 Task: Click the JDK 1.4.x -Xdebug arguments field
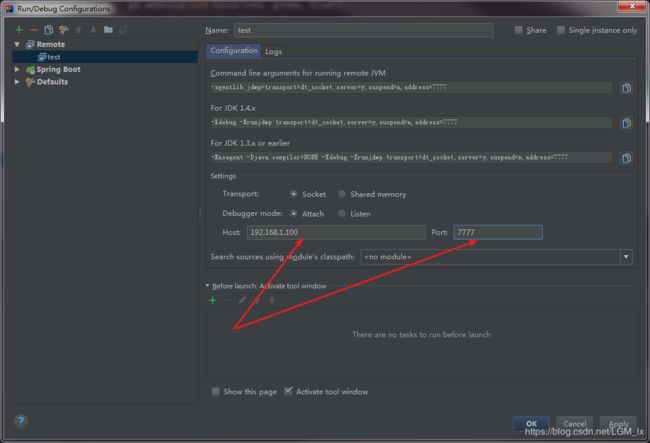411,122
